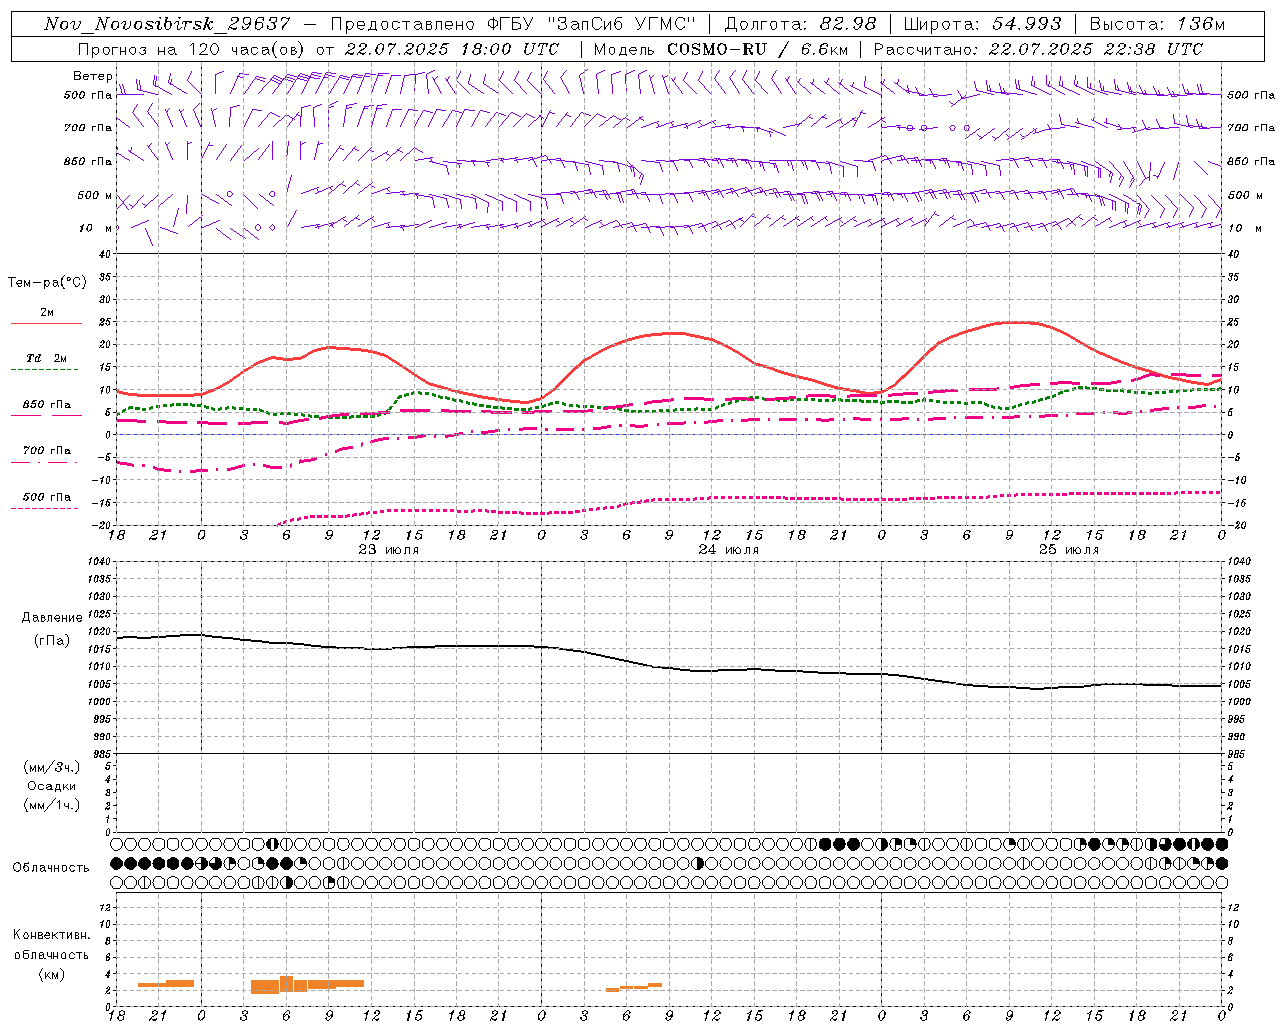Select the model name COSMO-RU / 6.6км

coord(757,49)
